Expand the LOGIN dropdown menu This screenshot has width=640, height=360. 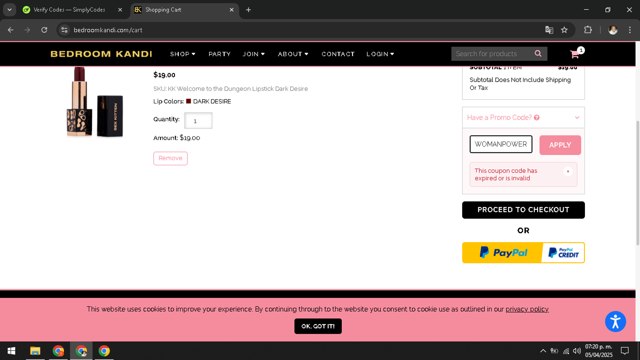380,54
